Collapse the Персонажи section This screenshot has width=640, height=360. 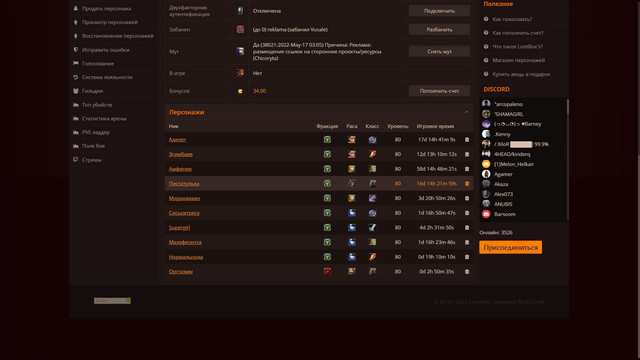(x=467, y=112)
